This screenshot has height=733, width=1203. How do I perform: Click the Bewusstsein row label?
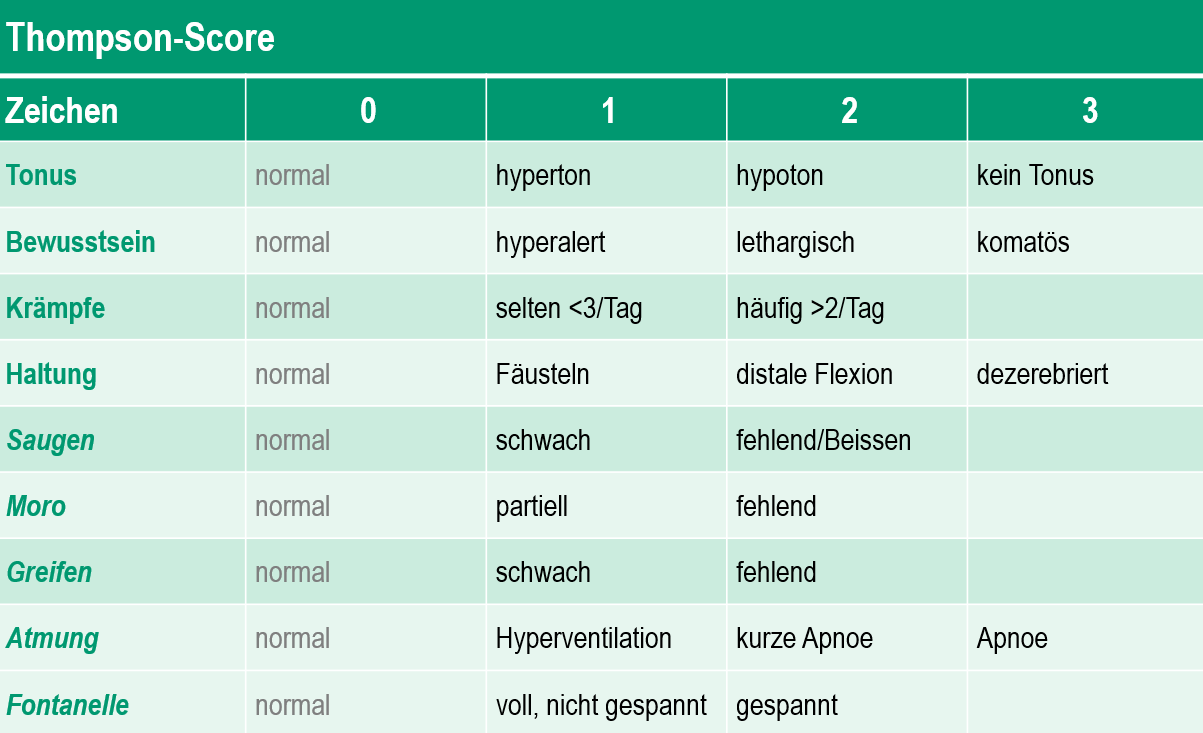point(81,242)
